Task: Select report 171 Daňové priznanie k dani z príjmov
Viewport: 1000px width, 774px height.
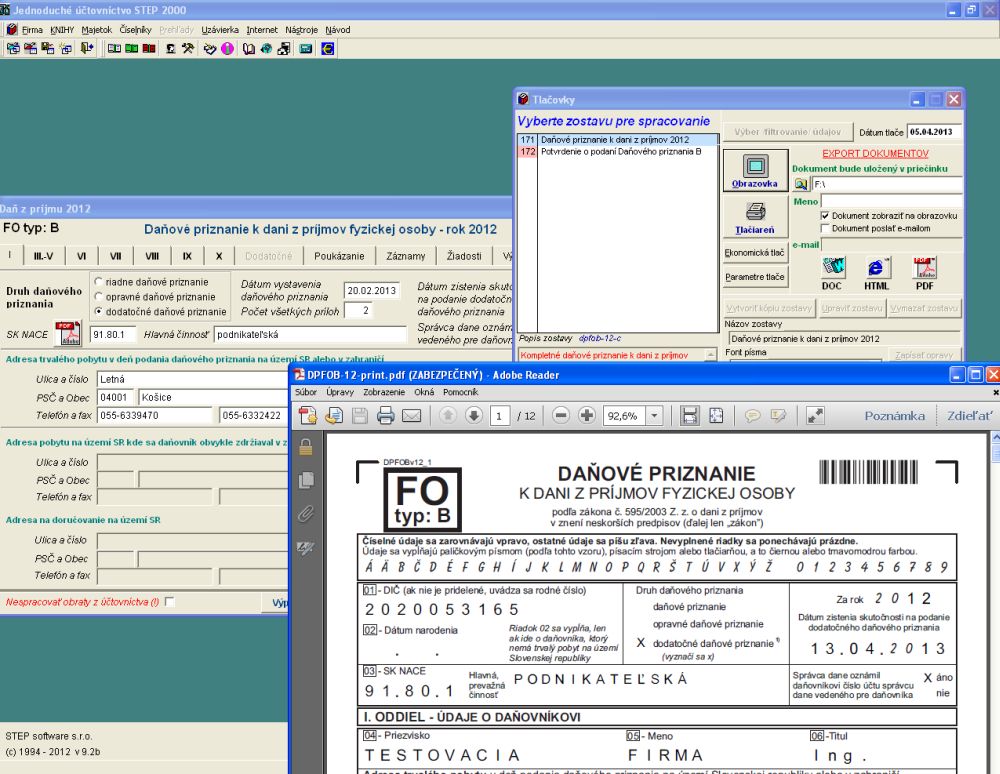Action: click(618, 140)
